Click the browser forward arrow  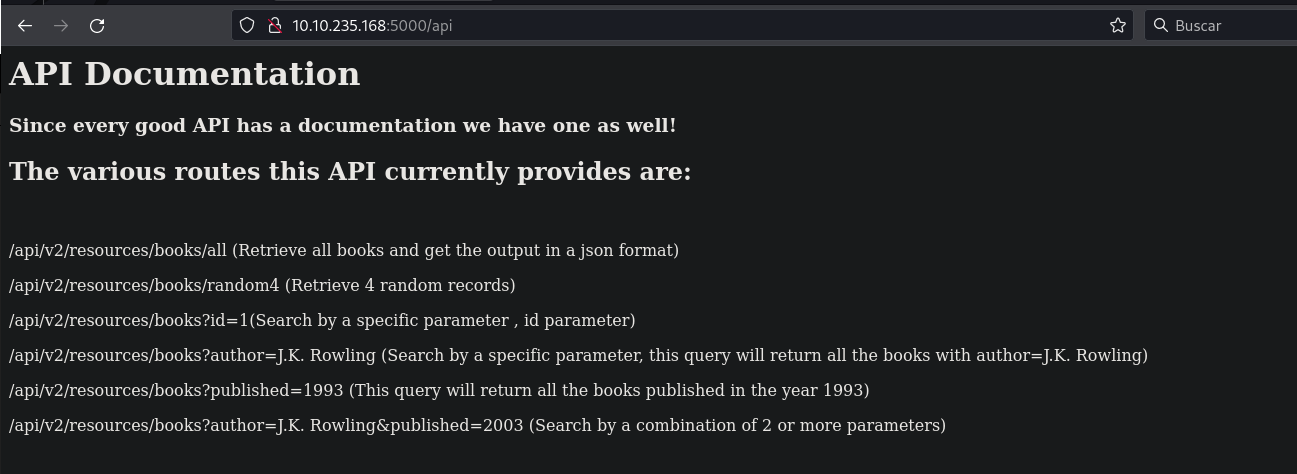[61, 26]
